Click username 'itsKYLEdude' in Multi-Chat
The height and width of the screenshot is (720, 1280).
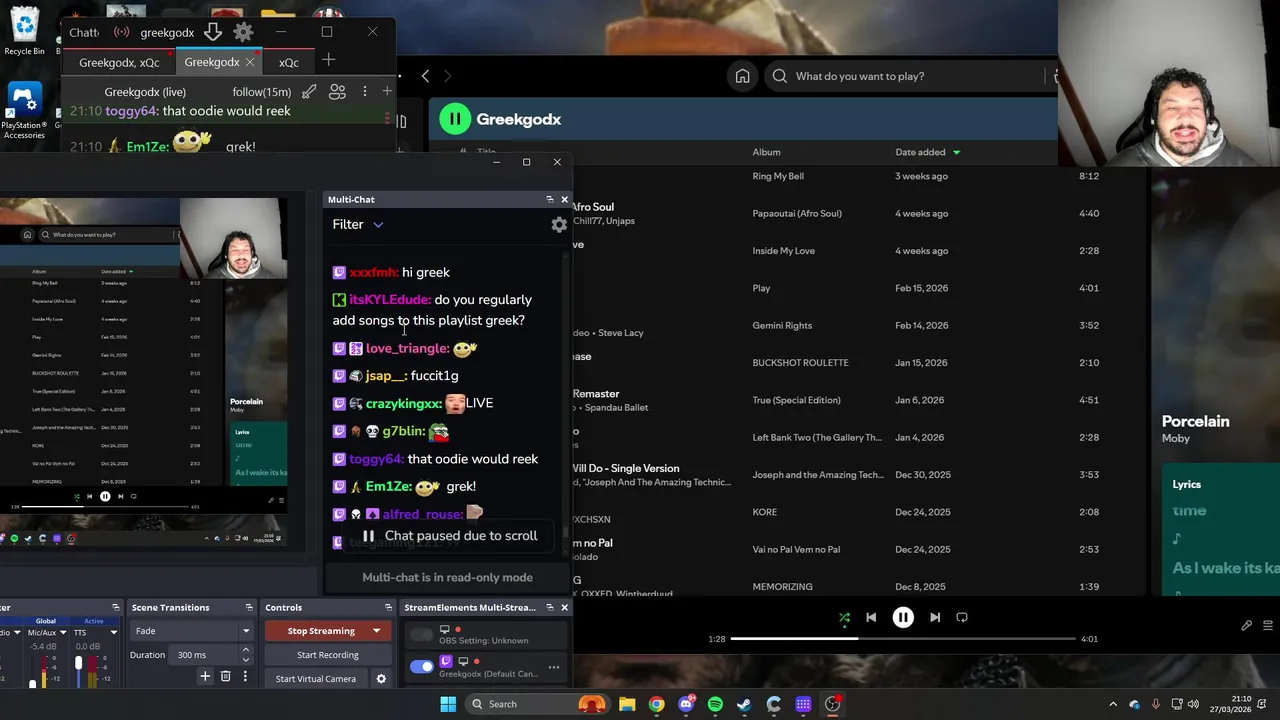tap(390, 300)
